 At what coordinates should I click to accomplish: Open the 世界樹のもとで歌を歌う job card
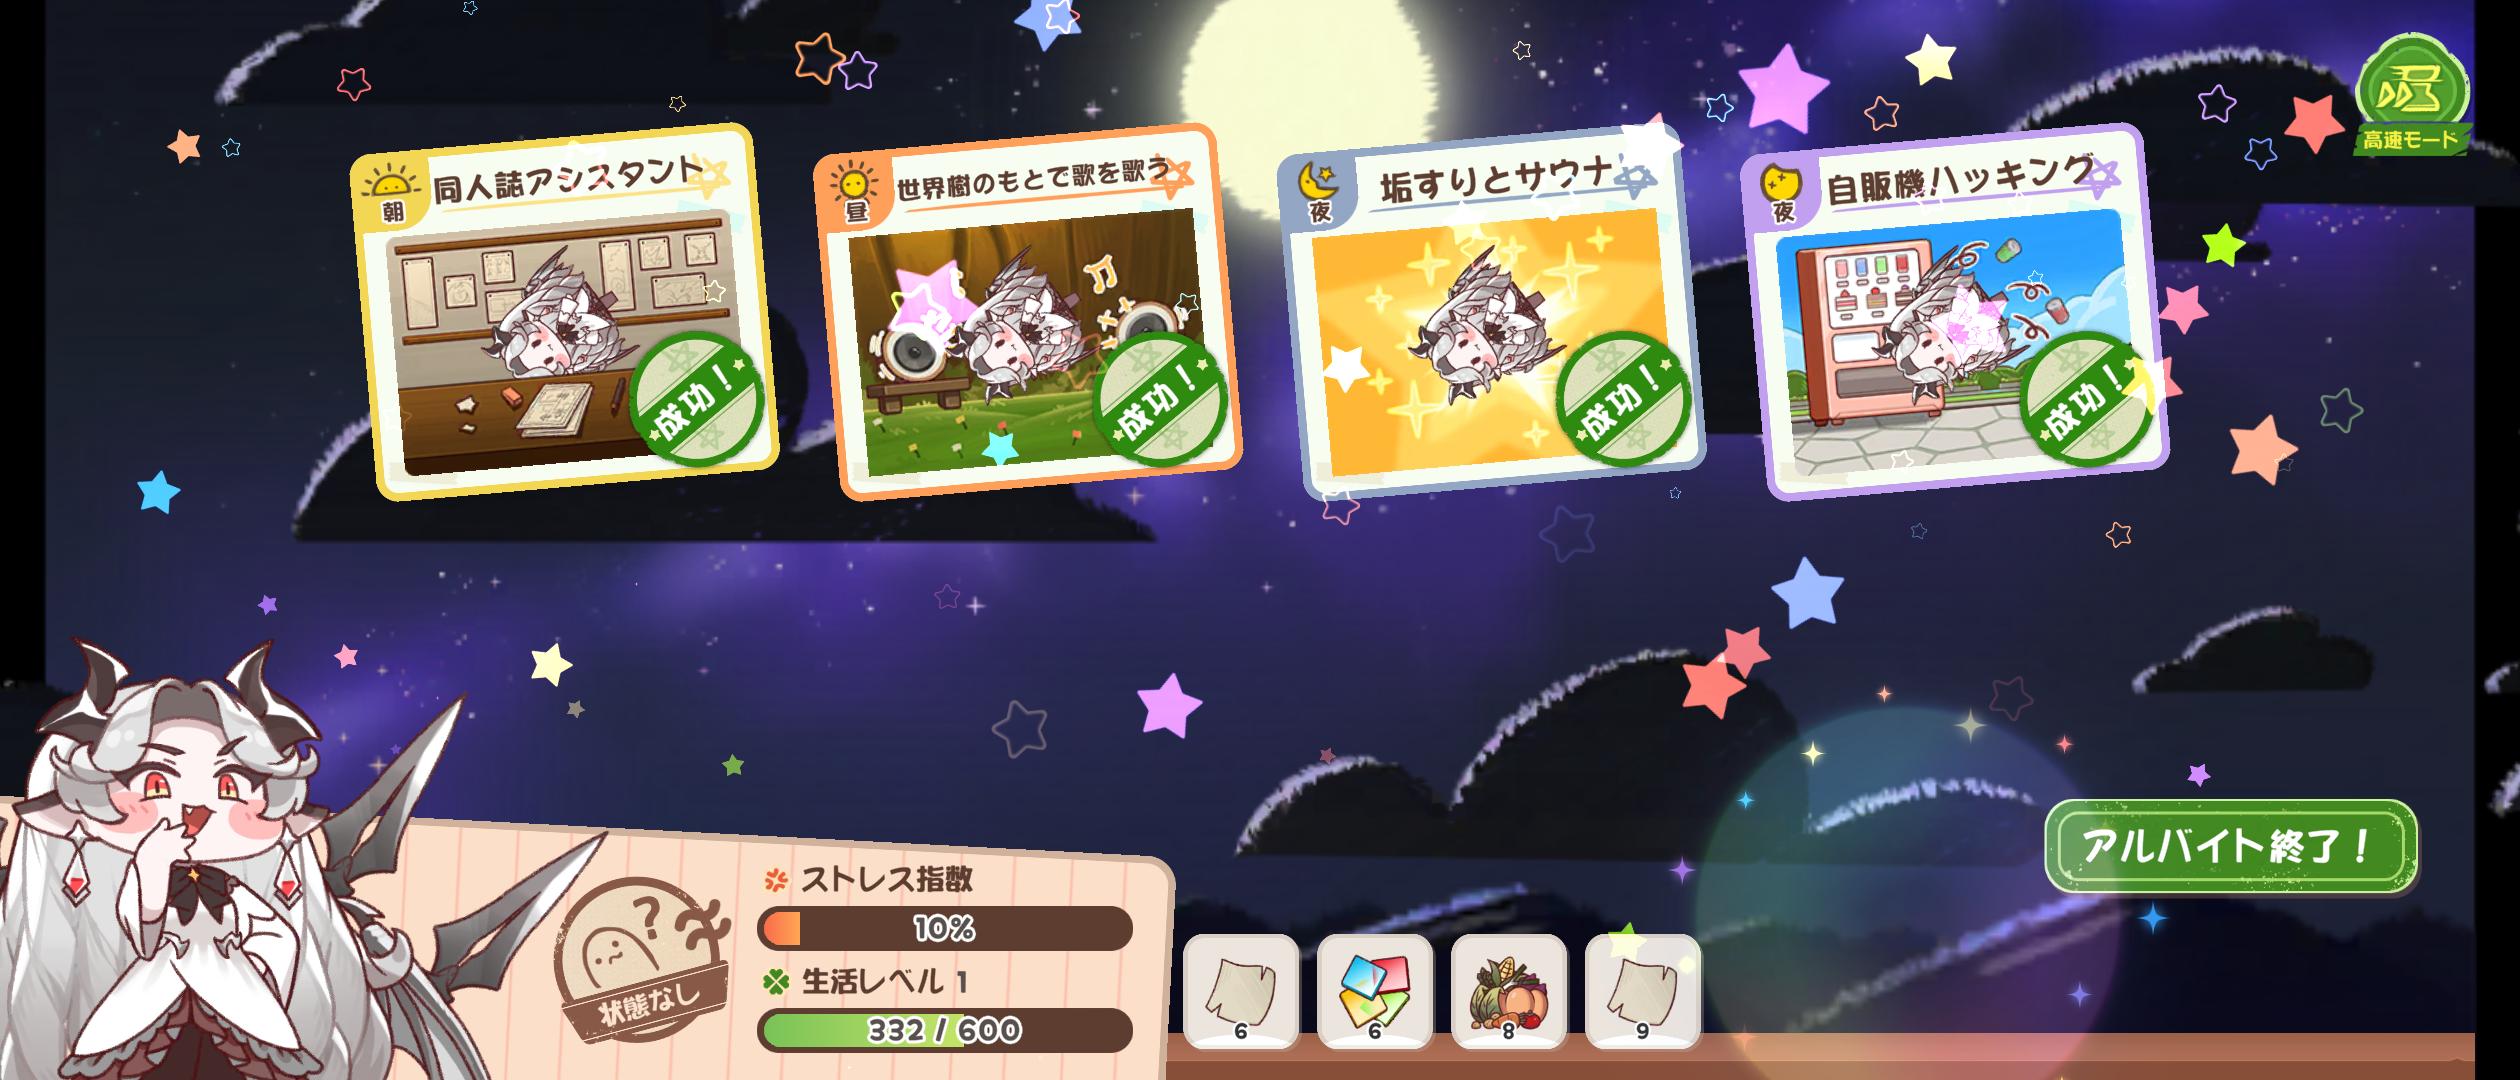click(x=1027, y=312)
